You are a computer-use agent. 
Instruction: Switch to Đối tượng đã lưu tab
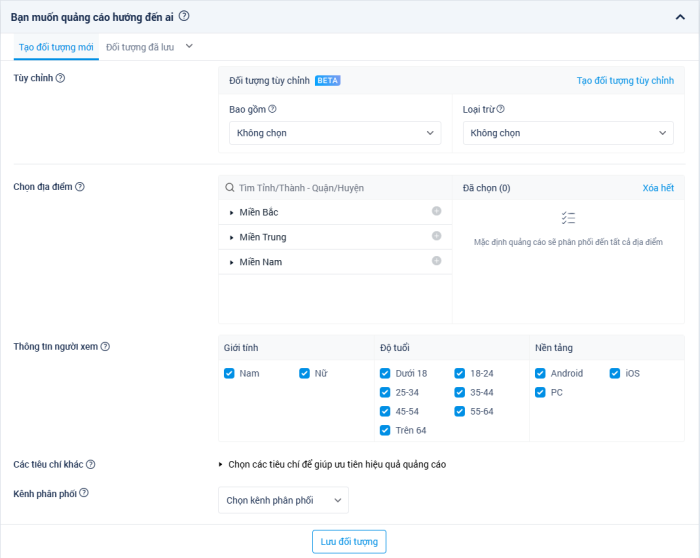pyautogui.click(x=141, y=47)
